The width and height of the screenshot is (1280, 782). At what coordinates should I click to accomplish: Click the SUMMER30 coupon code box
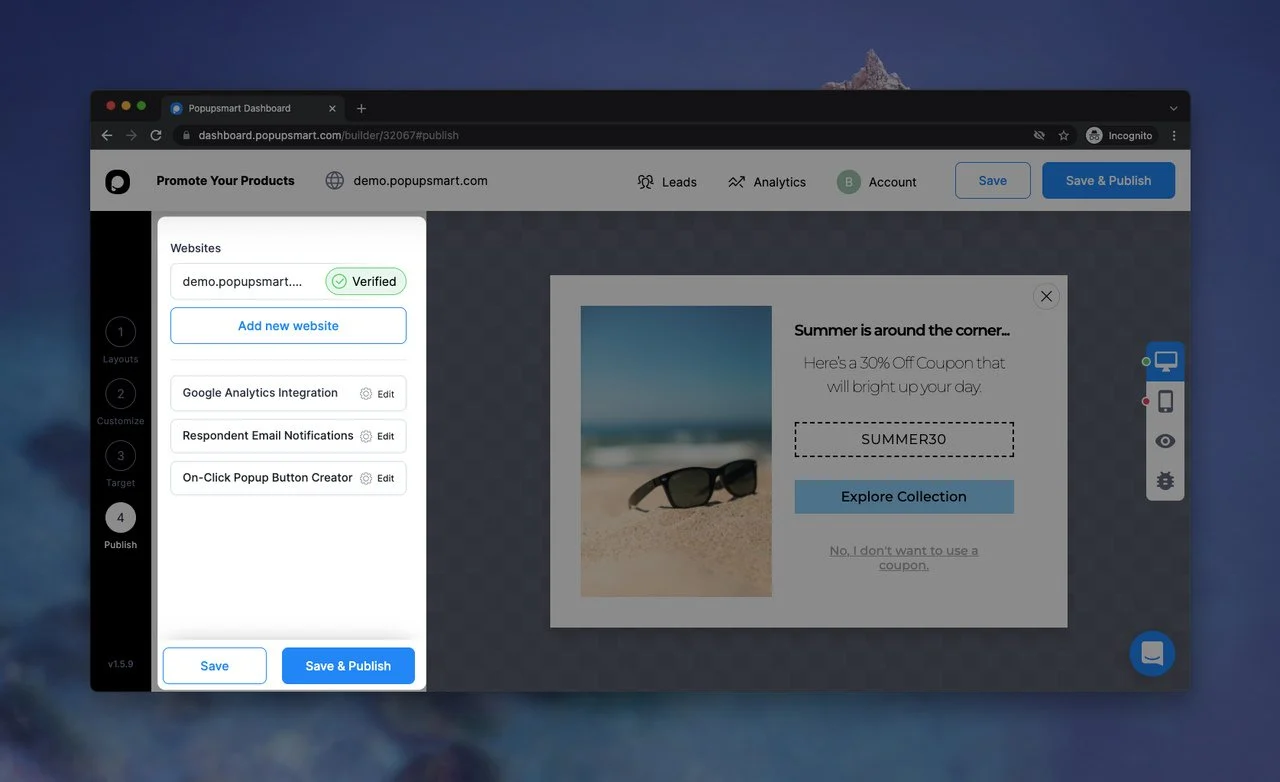click(x=904, y=439)
